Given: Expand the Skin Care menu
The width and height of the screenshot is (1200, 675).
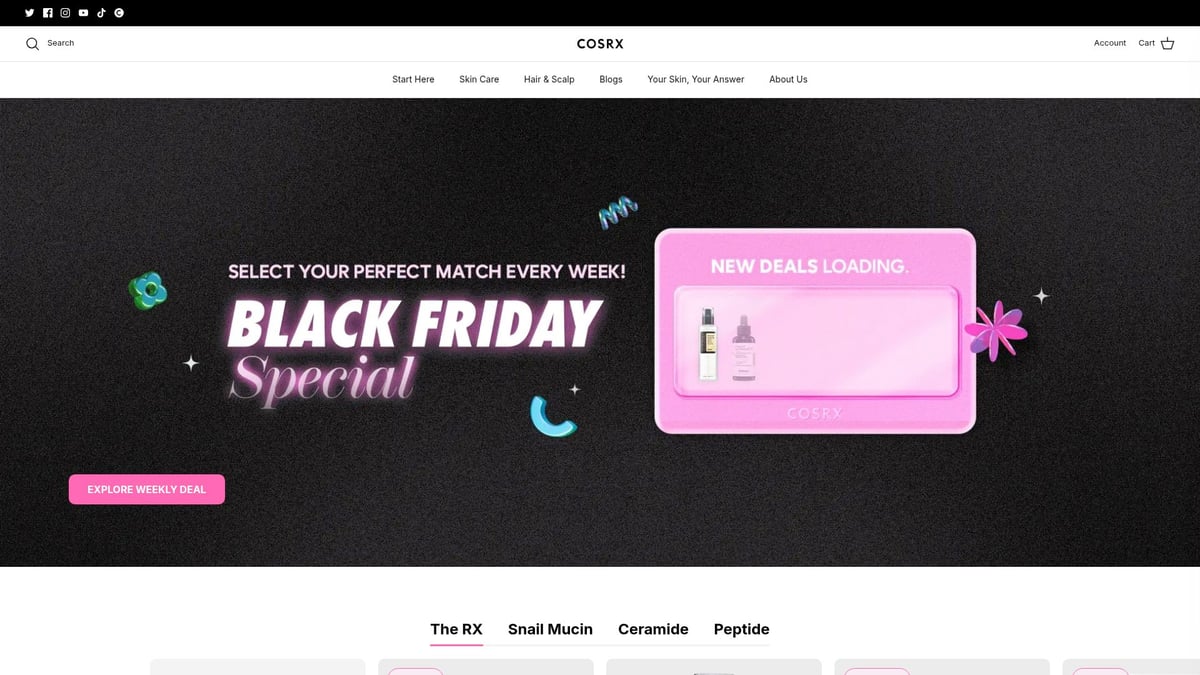Looking at the screenshot, I should (x=479, y=79).
